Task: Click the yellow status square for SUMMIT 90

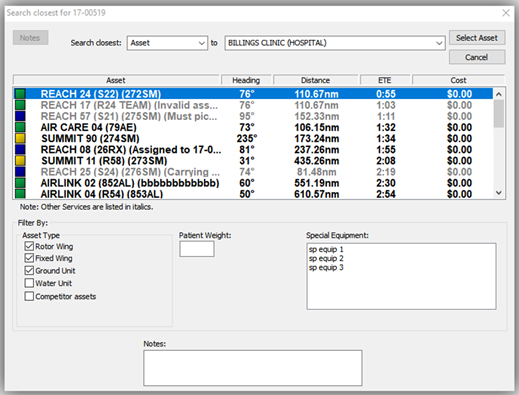Action: [x=20, y=138]
